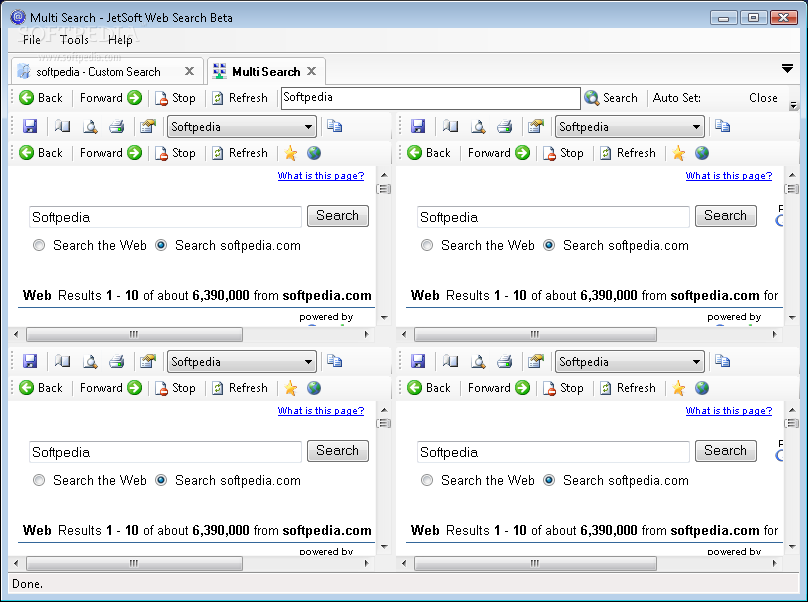This screenshot has width=808, height=602.
Task: Click the save icon in the top-left pane
Action: point(30,126)
